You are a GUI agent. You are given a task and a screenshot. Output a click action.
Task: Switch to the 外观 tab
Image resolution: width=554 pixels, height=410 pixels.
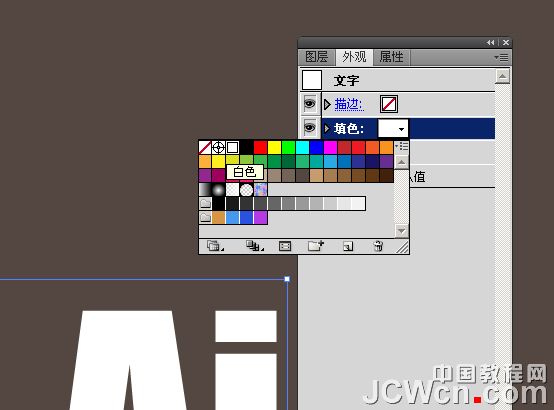pyautogui.click(x=354, y=57)
